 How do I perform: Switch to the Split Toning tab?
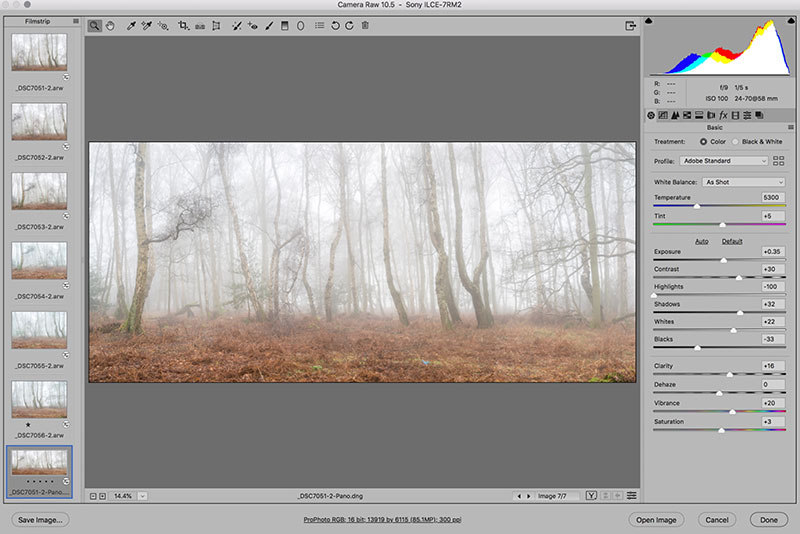(x=699, y=115)
